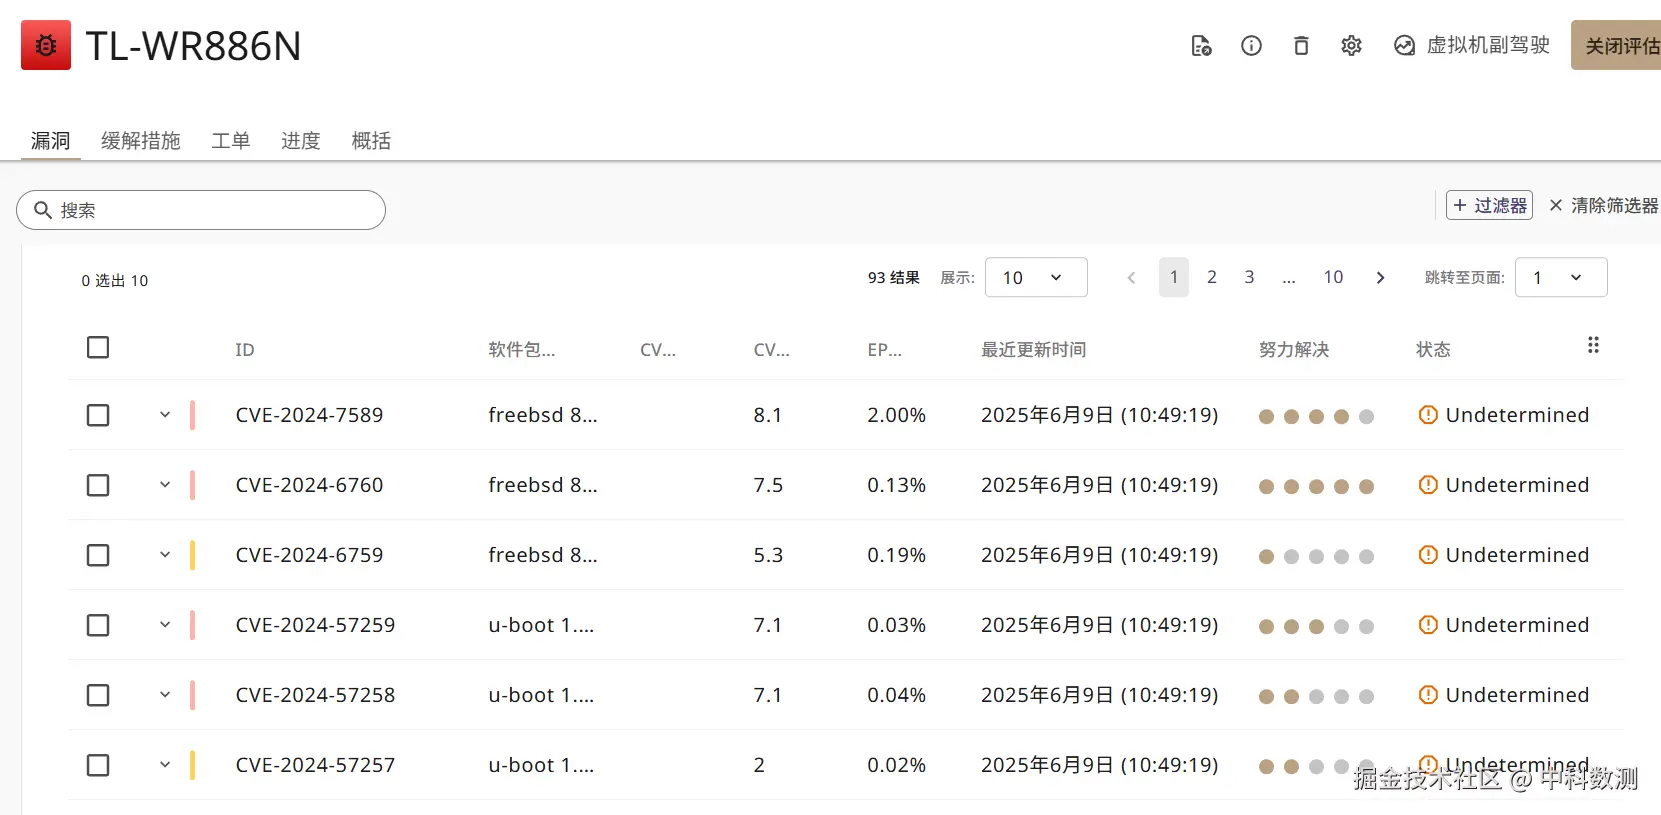The height and width of the screenshot is (815, 1661).
Task: Open CVE-2024-57259 ID text
Action: 315,625
